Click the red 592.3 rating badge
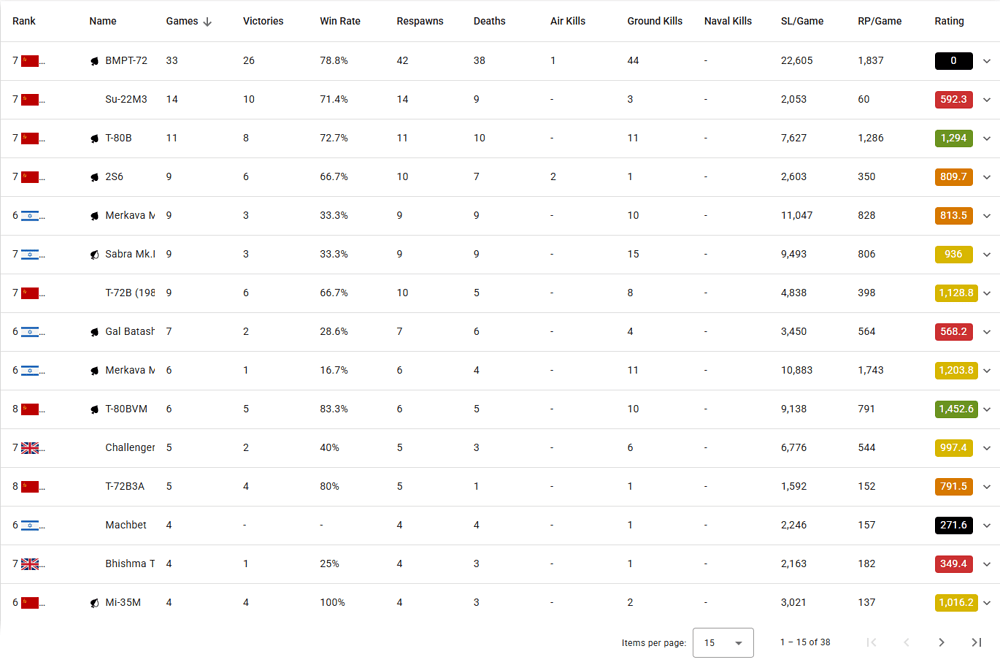The image size is (1000, 665). 953,99
